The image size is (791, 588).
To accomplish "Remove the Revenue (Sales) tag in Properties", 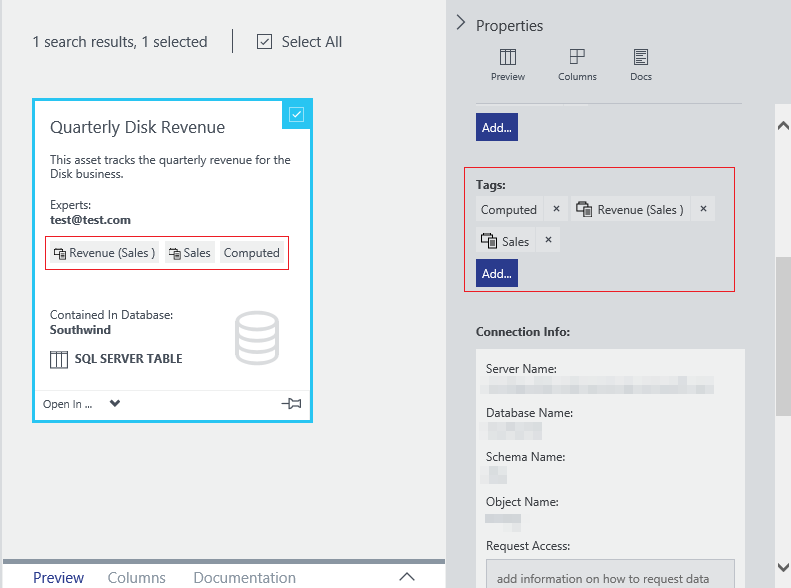I will click(x=703, y=209).
